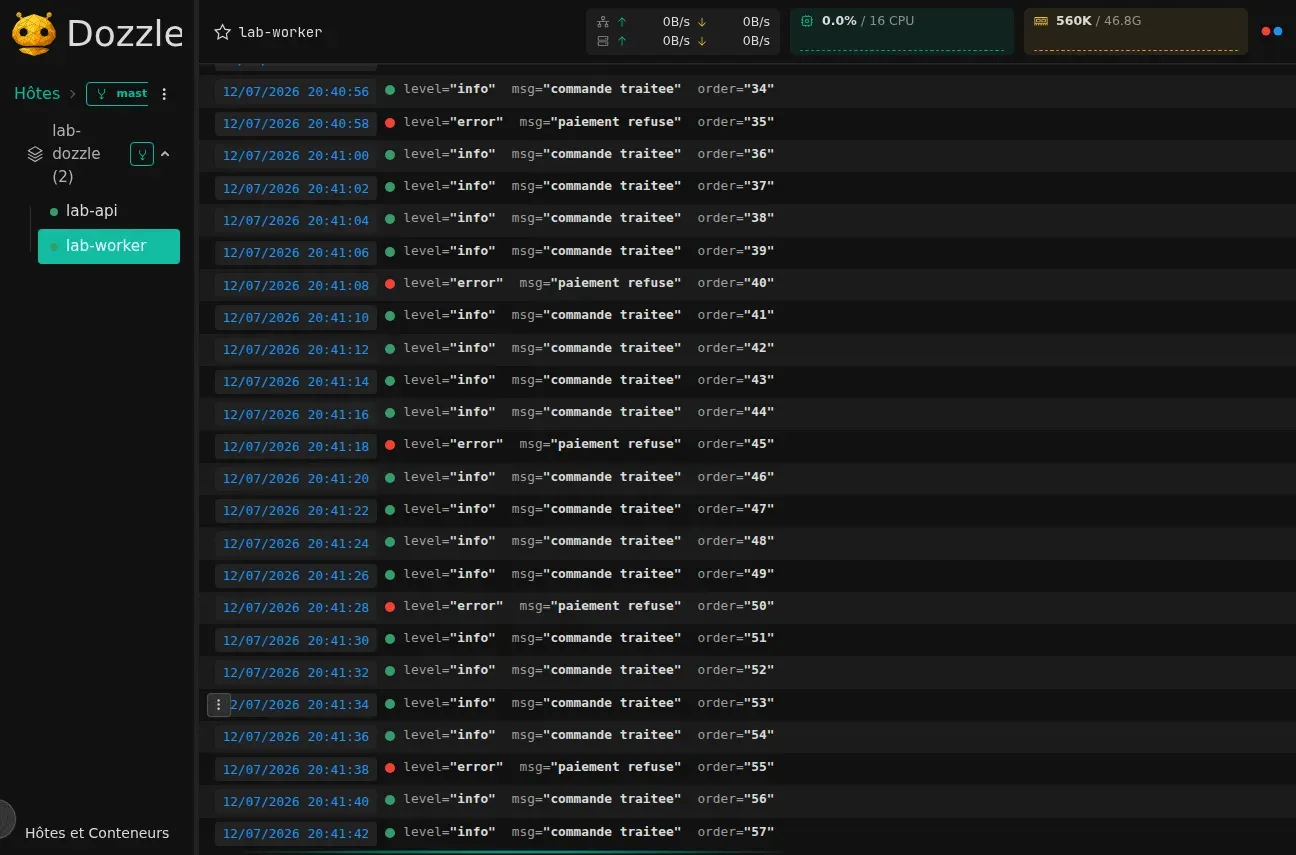The height and width of the screenshot is (855, 1296).
Task: Click timestamp 12/07/2026 20:41:04
Action: pos(296,220)
